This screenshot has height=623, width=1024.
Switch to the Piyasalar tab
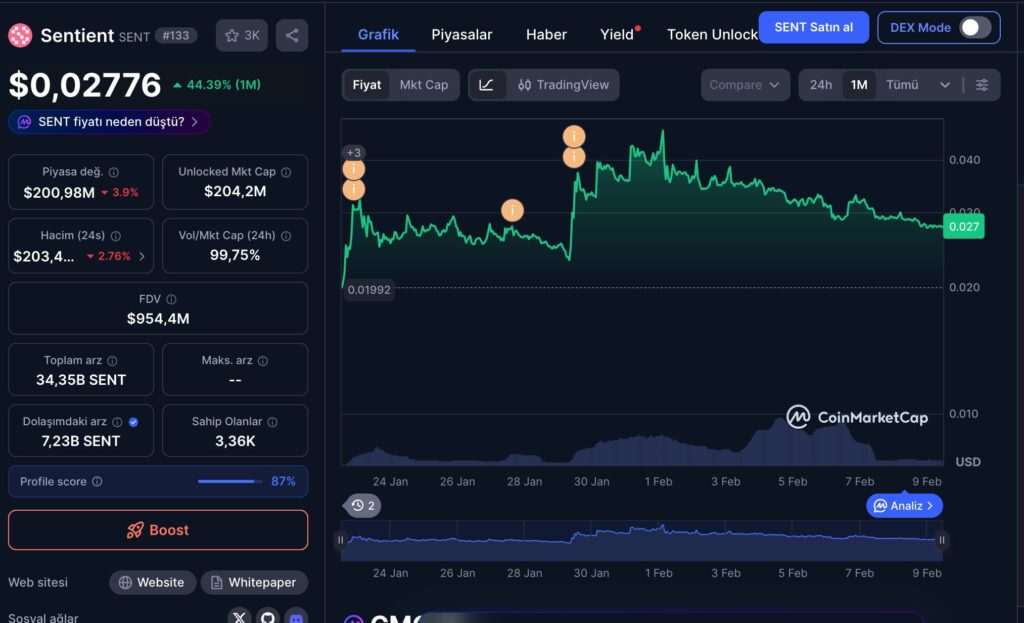point(461,34)
